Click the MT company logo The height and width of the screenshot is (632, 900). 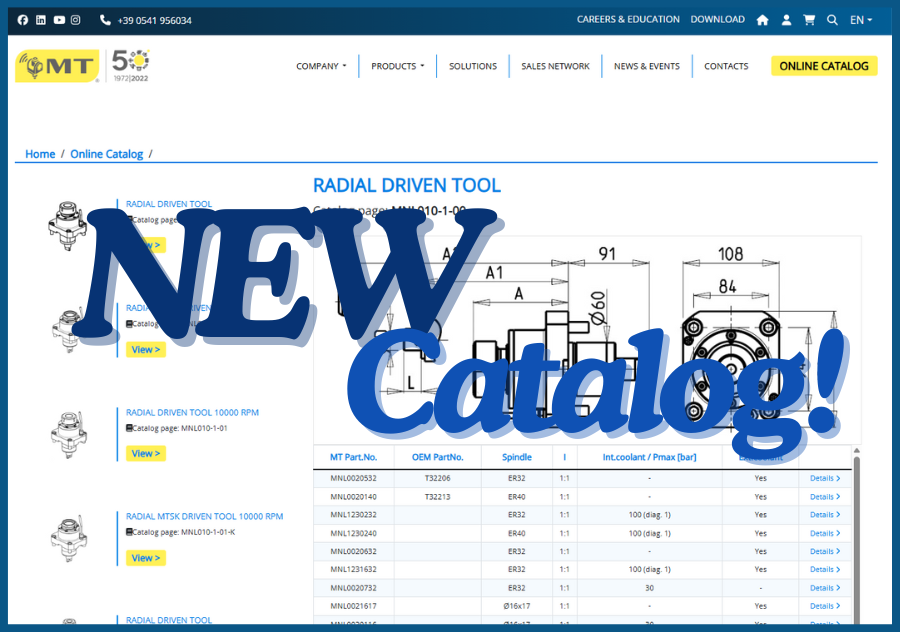click(x=57, y=66)
